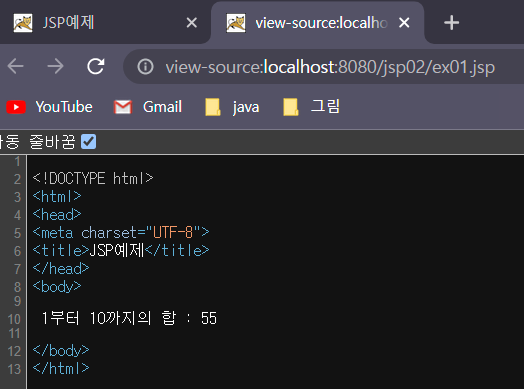Image resolution: width=524 pixels, height=389 pixels.
Task: Click the "UTF-8" attribute value
Action: tap(173, 232)
